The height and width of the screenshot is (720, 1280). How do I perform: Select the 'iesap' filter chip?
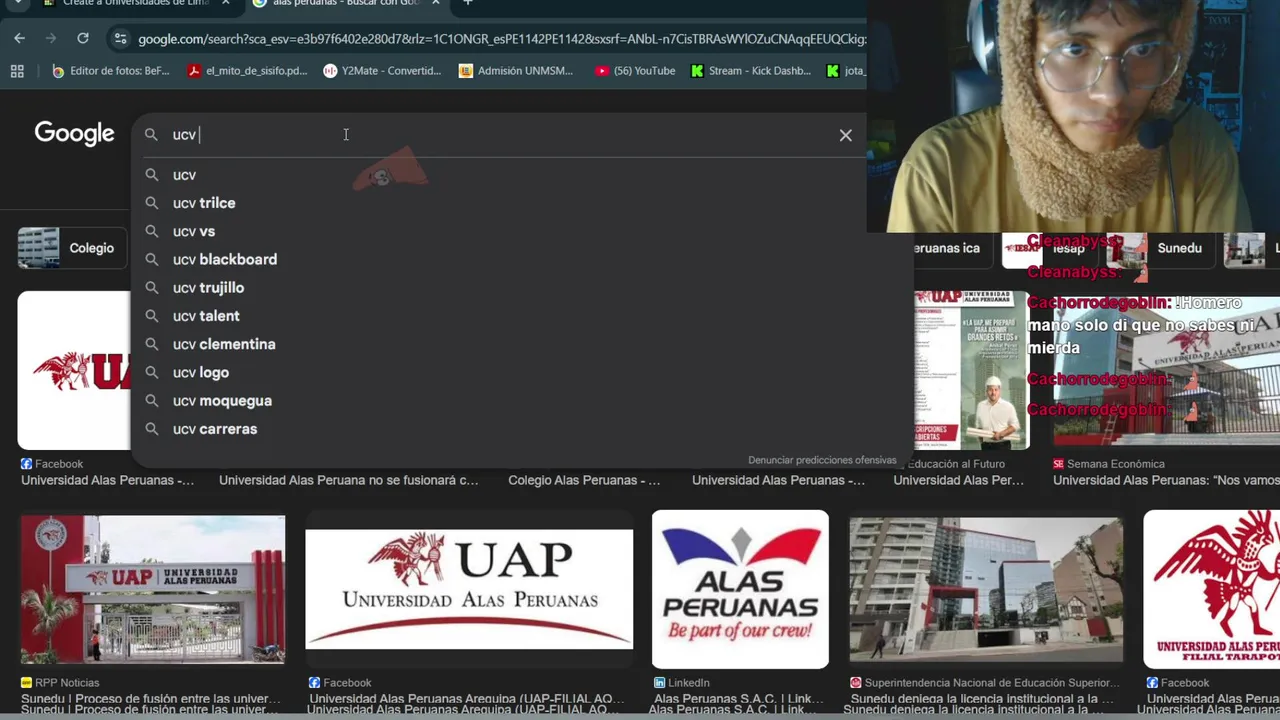(x=1048, y=249)
